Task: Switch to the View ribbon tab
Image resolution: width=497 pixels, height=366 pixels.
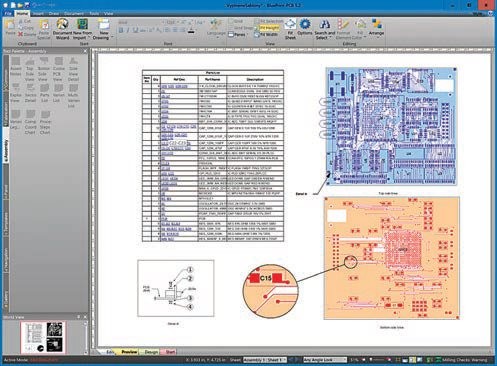Action: (x=108, y=14)
